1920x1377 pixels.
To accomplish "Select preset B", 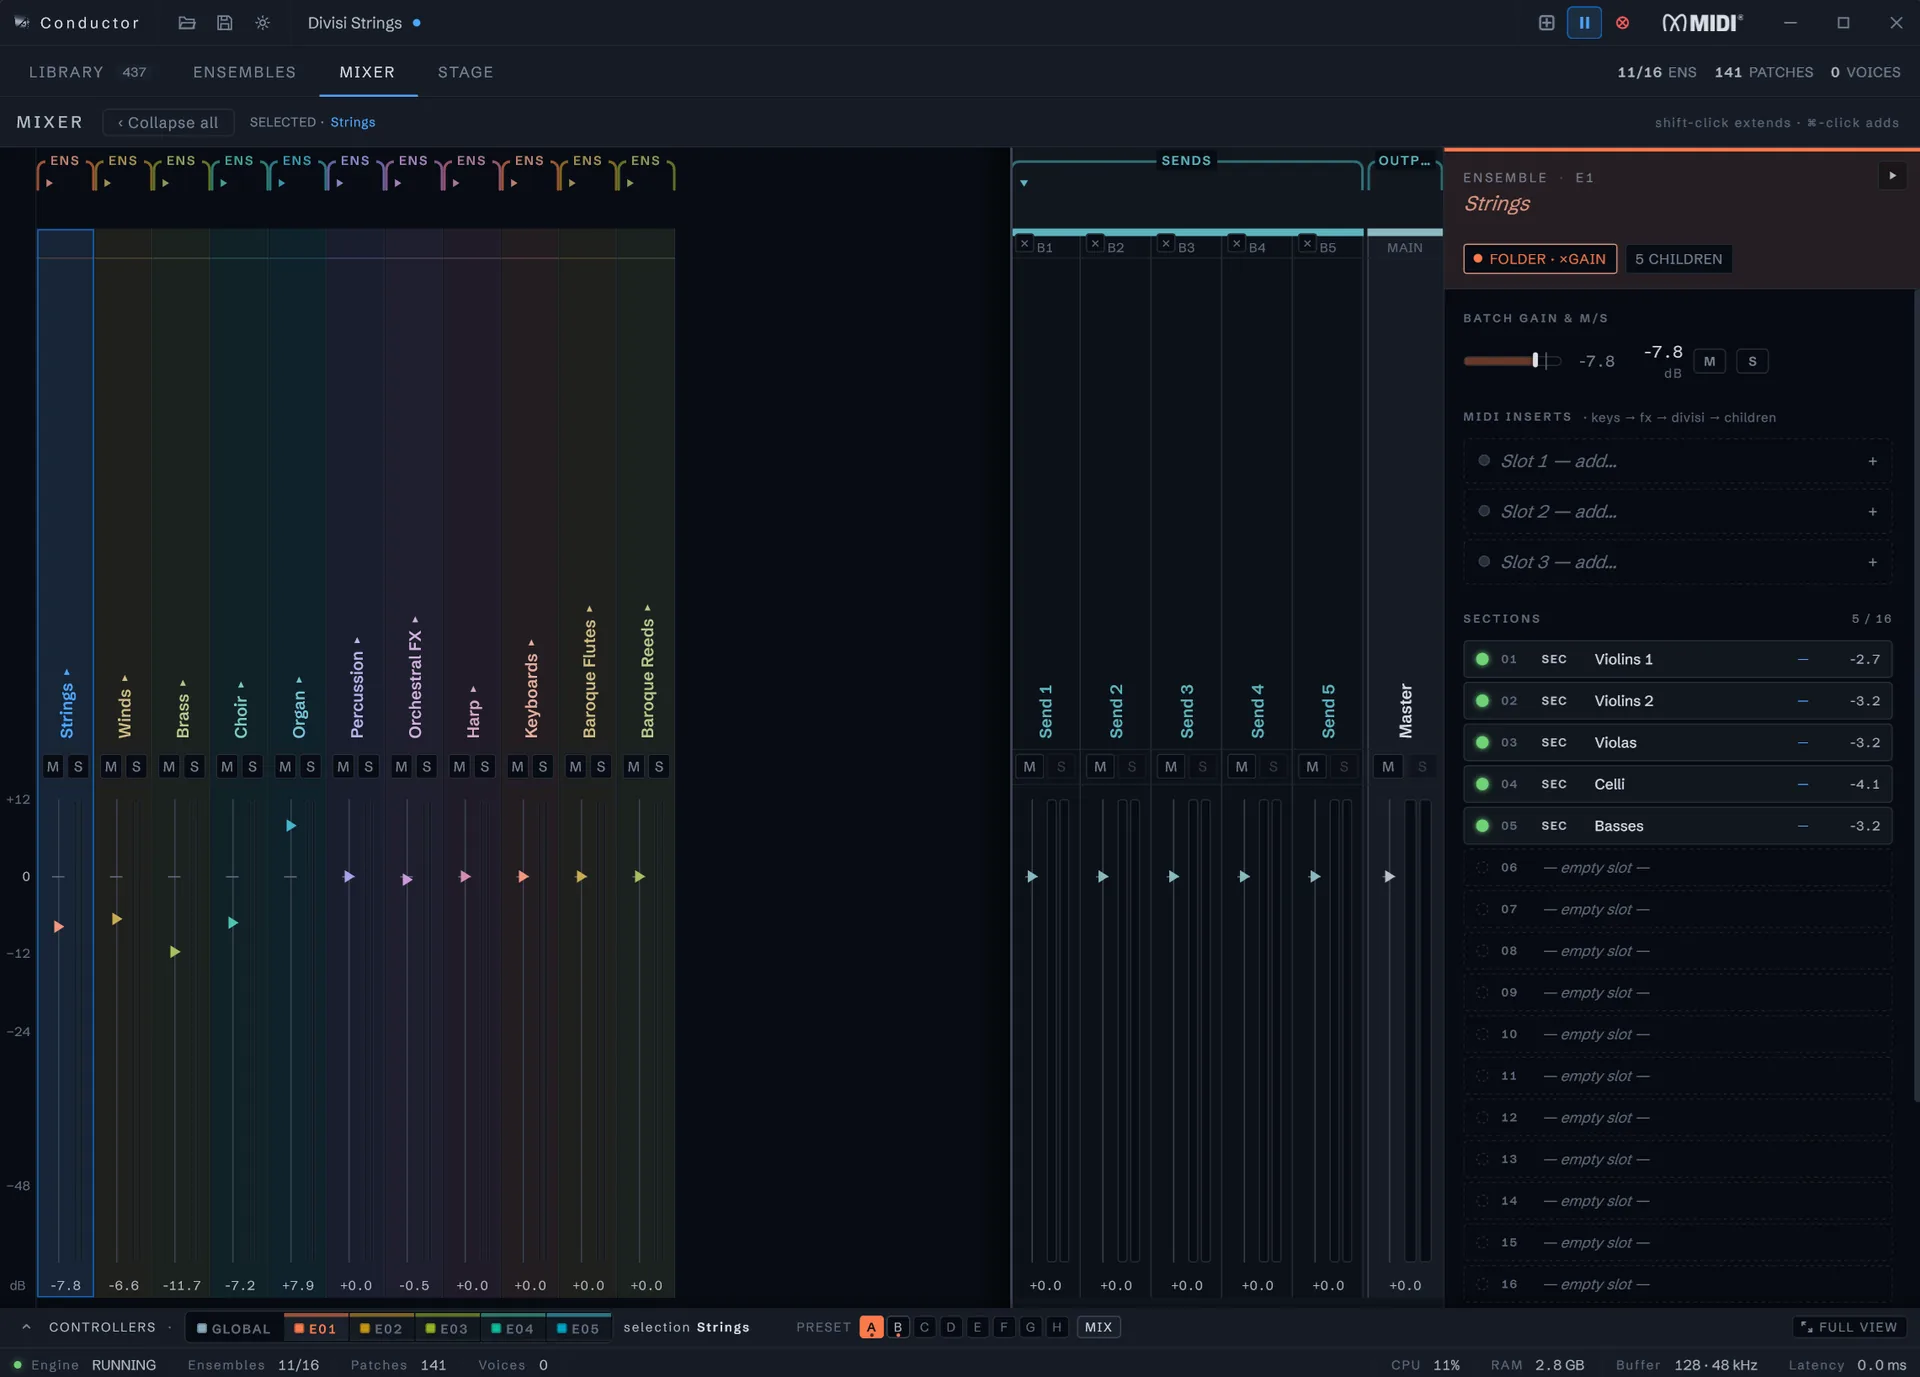I will coord(898,1327).
